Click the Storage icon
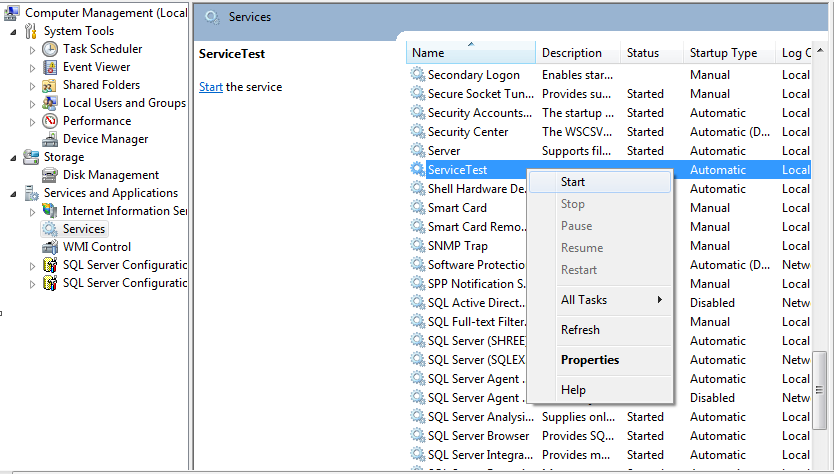This screenshot has width=834, height=474. (31, 157)
